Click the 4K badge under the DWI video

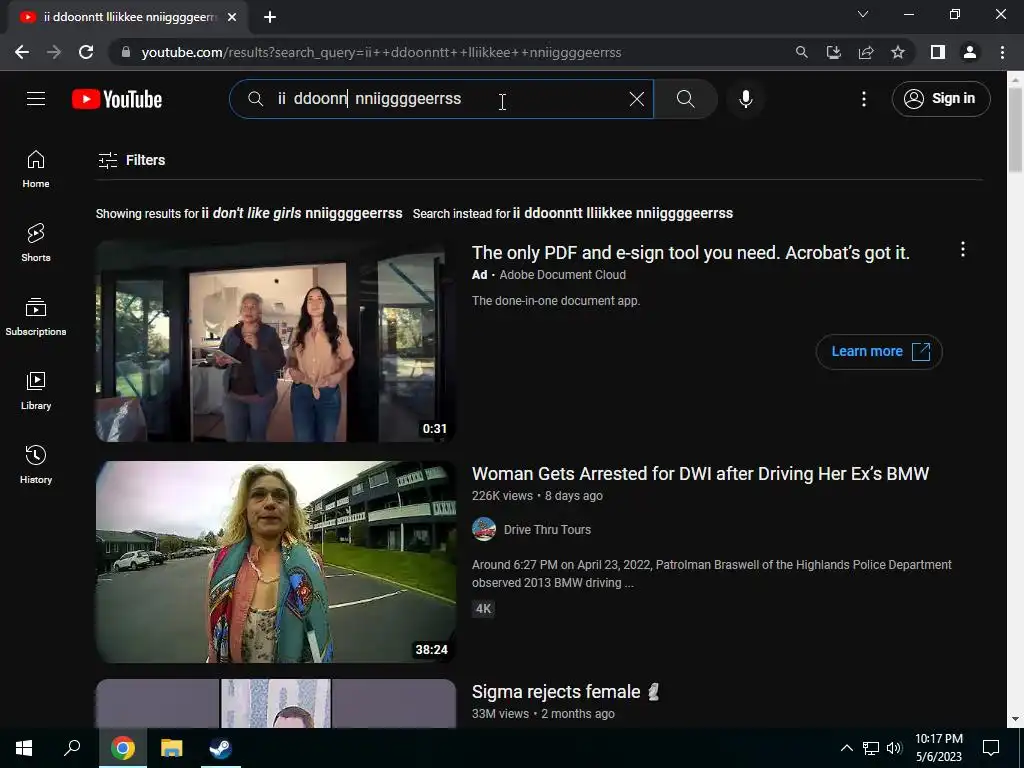tap(483, 609)
